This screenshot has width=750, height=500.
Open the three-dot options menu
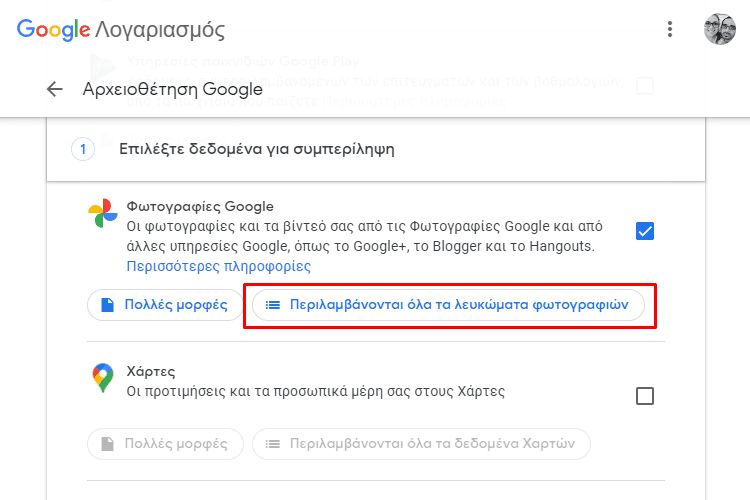click(x=670, y=29)
